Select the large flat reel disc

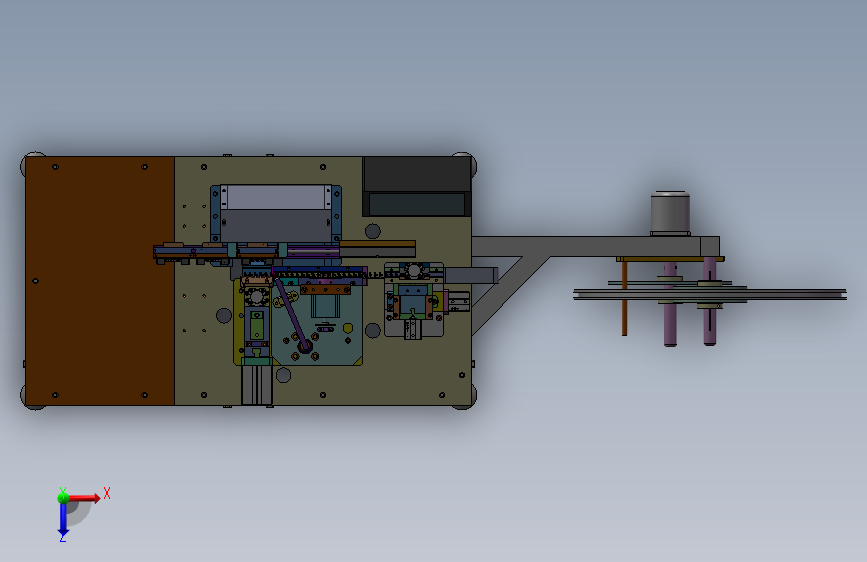[x=710, y=294]
